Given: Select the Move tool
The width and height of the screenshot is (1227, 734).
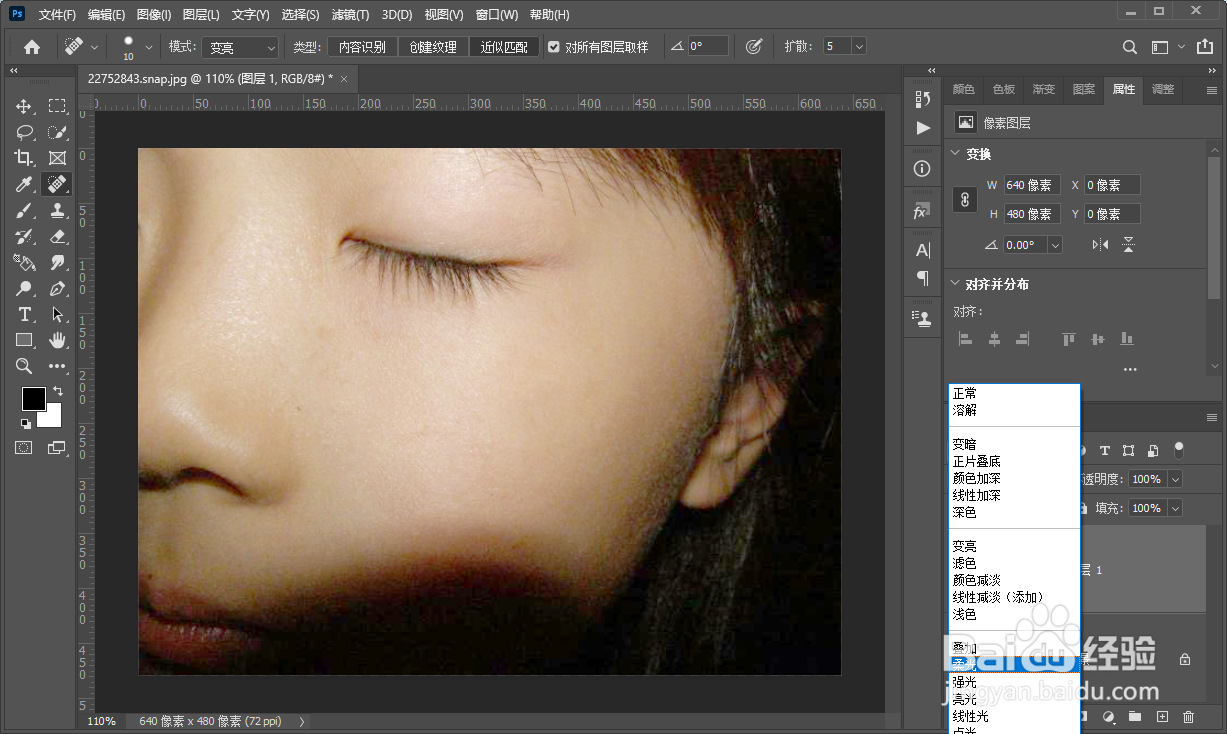Looking at the screenshot, I should (x=24, y=106).
